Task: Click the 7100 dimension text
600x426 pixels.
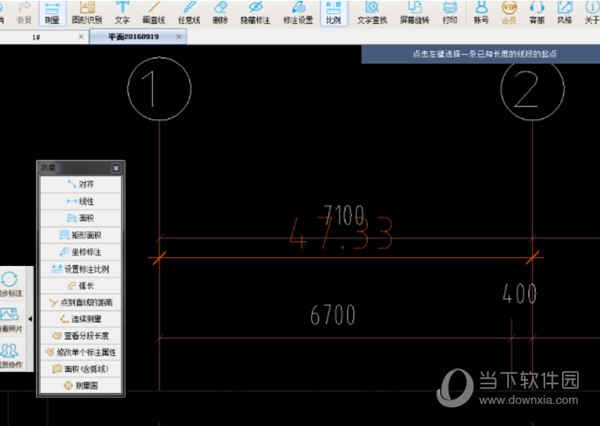Action: tap(344, 215)
